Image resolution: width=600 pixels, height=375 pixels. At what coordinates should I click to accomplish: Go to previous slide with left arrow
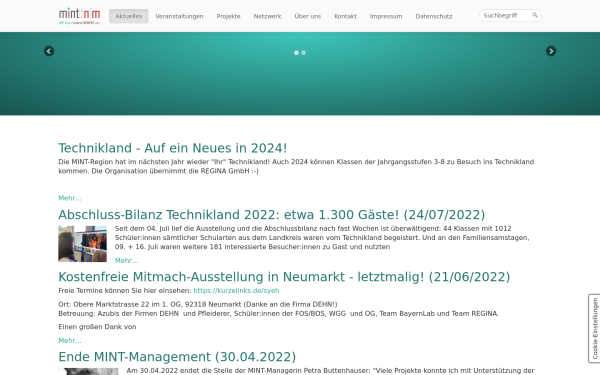coord(49,51)
